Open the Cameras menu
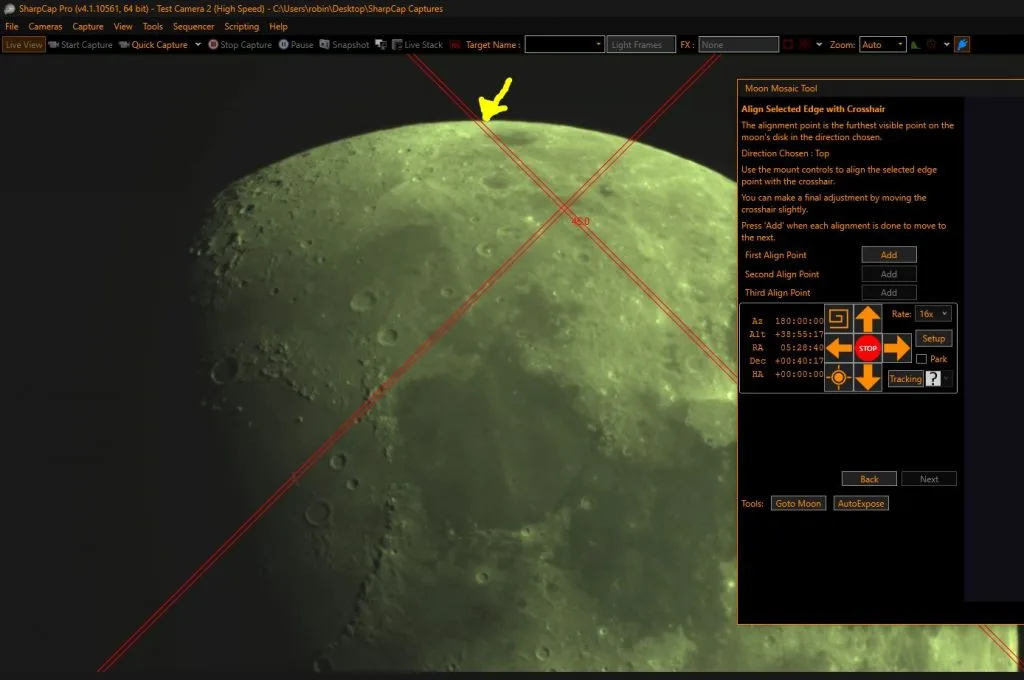The image size is (1024, 680). point(45,26)
